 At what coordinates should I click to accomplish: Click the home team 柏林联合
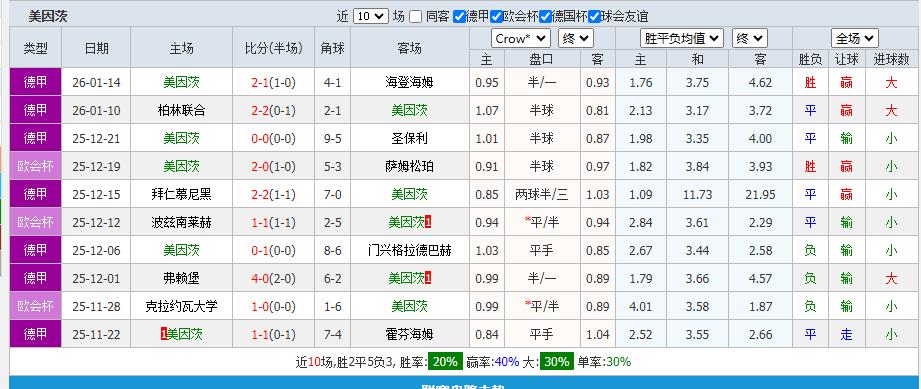coord(181,110)
